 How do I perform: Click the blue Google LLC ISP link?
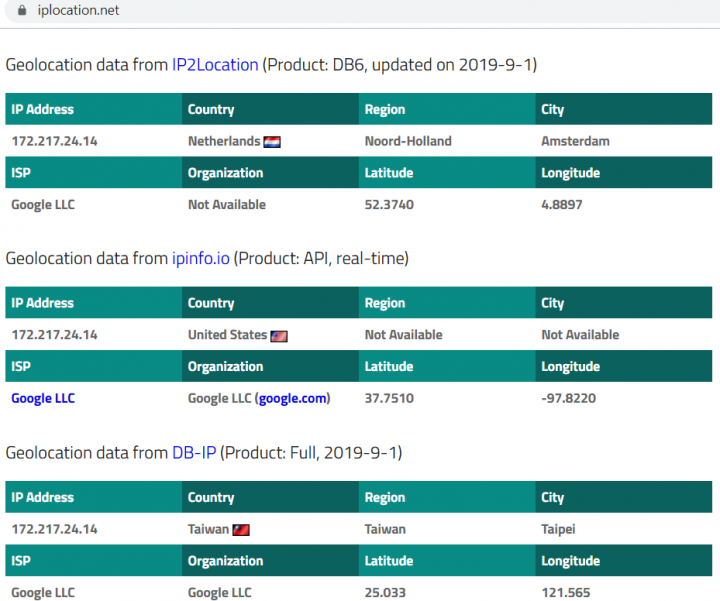43,398
